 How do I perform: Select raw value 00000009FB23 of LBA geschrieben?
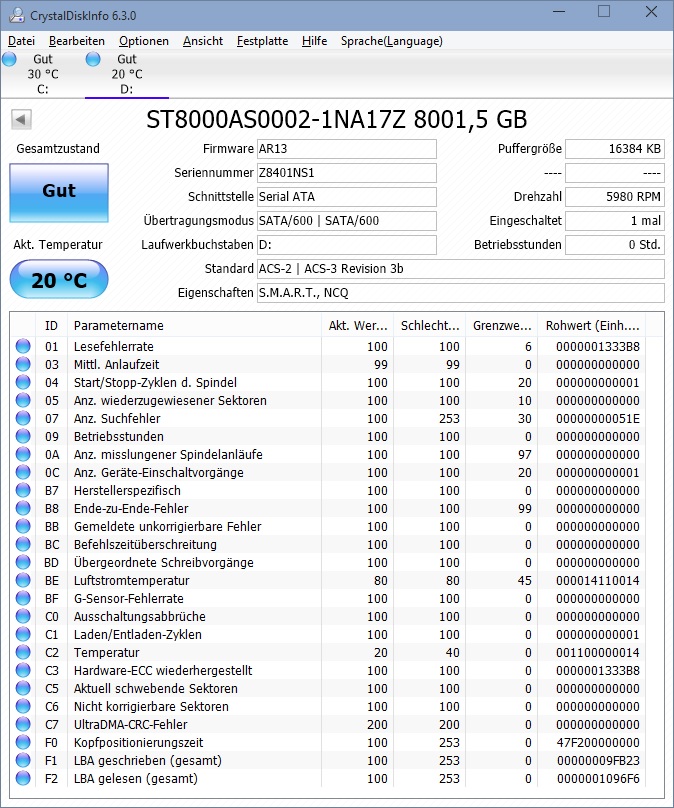click(x=598, y=761)
